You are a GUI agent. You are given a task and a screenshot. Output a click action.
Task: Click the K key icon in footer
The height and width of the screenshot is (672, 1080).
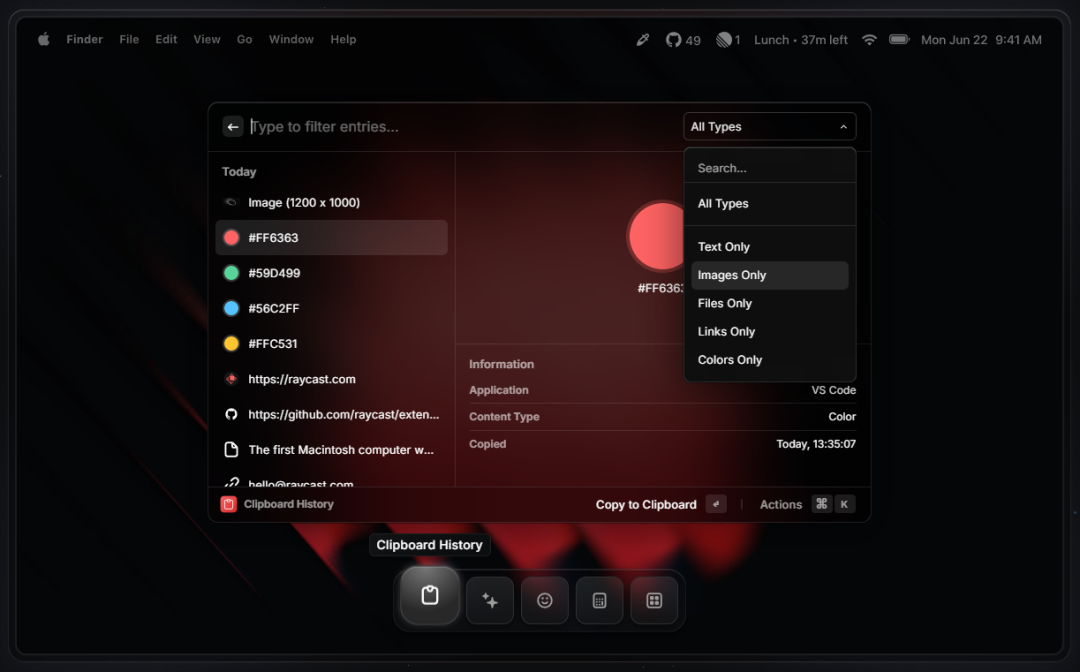pyautogui.click(x=844, y=504)
